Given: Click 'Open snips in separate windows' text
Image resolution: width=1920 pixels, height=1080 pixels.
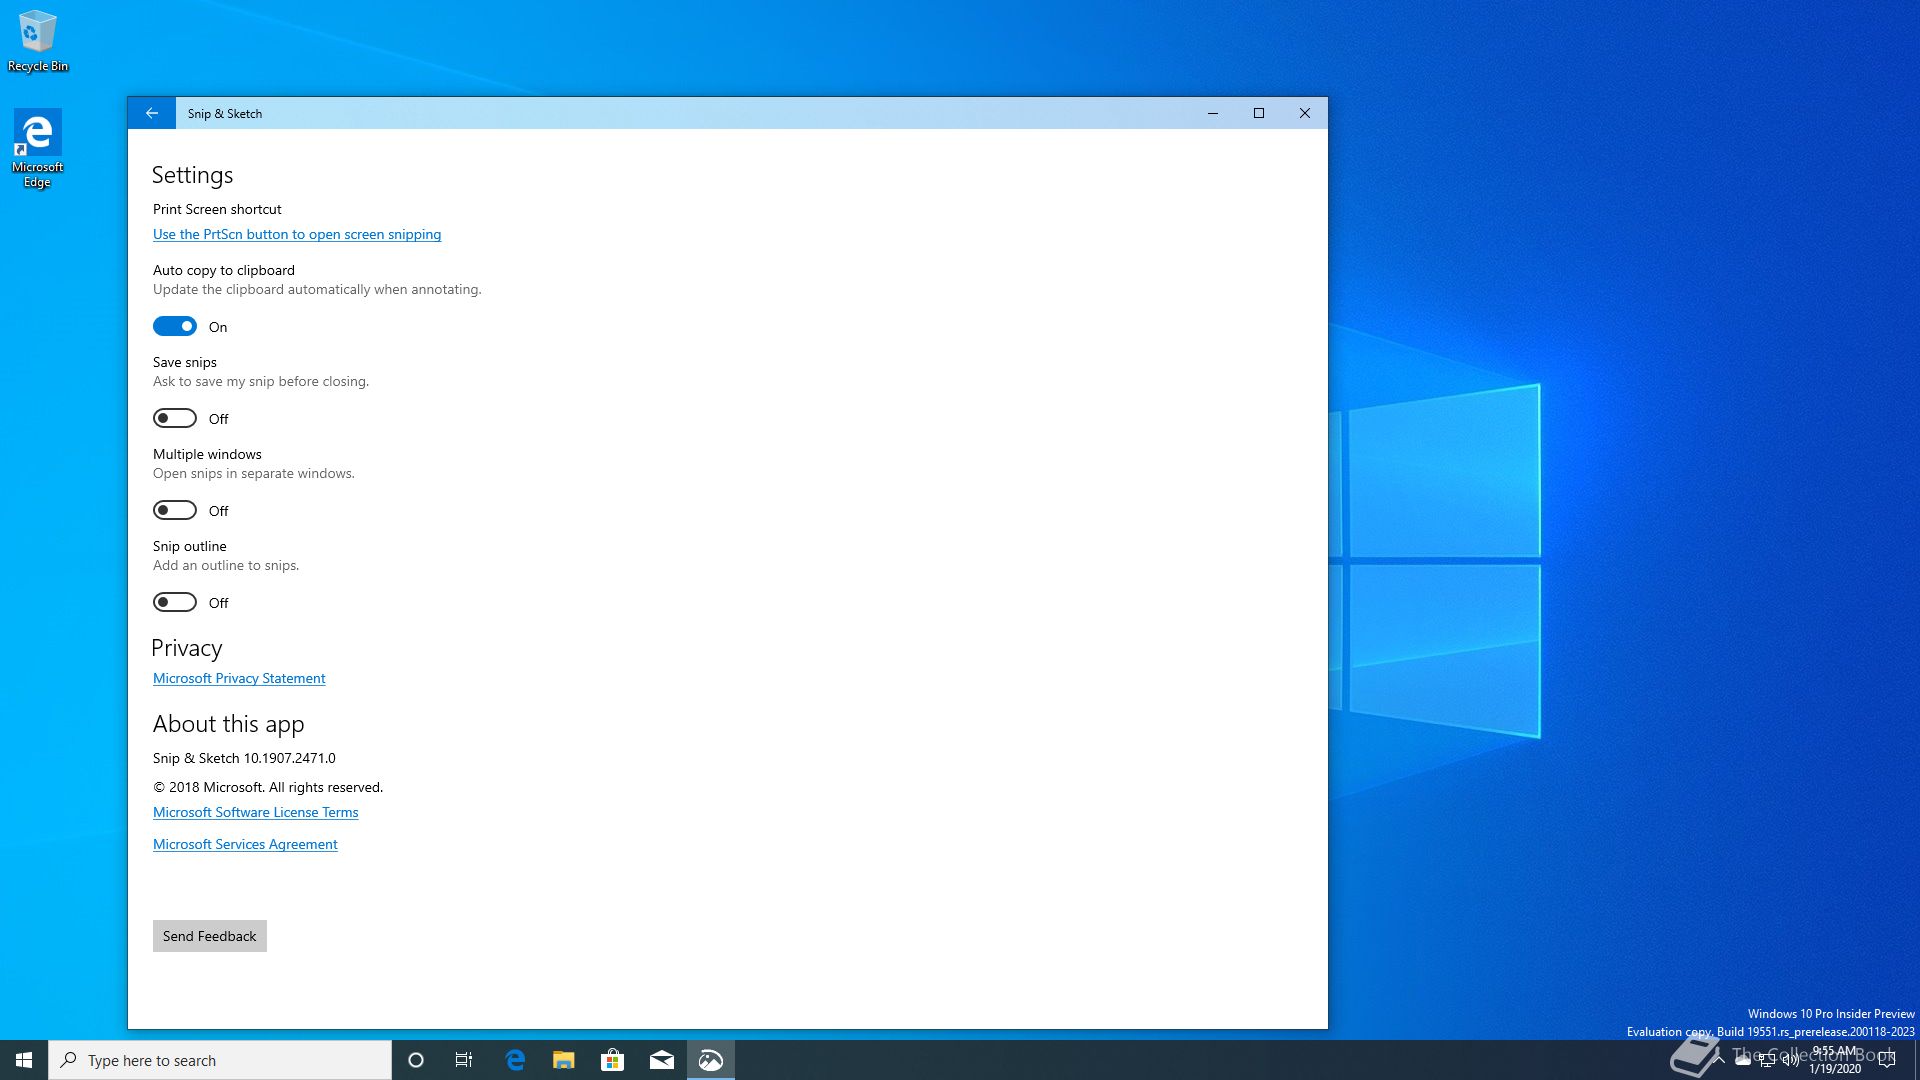Looking at the screenshot, I should tap(254, 473).
